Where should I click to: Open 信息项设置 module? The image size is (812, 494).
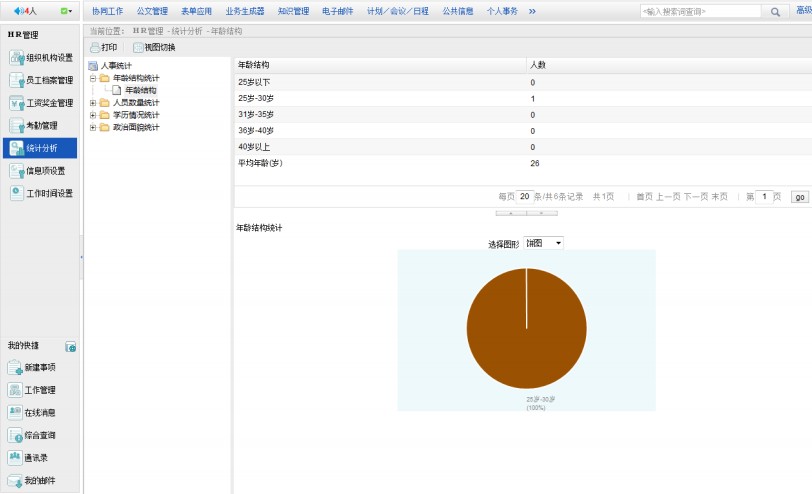click(37, 171)
